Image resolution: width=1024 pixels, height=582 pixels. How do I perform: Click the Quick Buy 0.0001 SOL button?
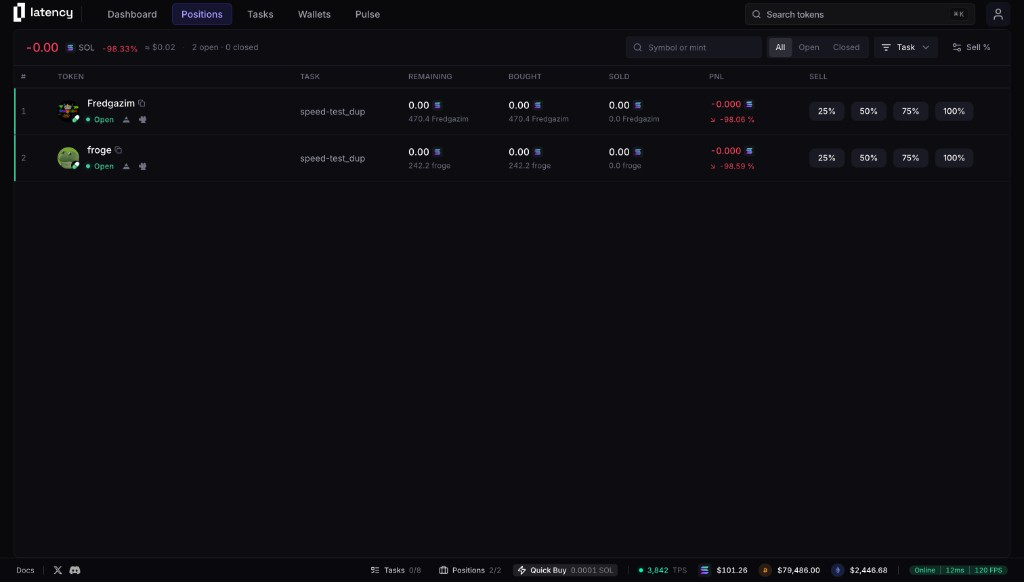(566, 570)
